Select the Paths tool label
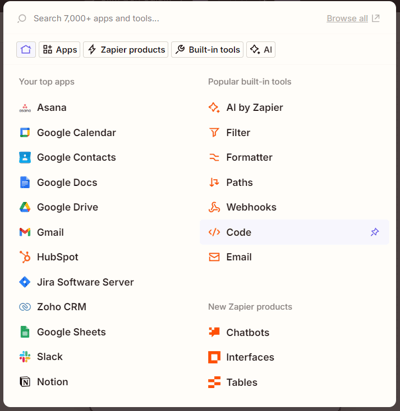This screenshot has height=411, width=400. (239, 182)
